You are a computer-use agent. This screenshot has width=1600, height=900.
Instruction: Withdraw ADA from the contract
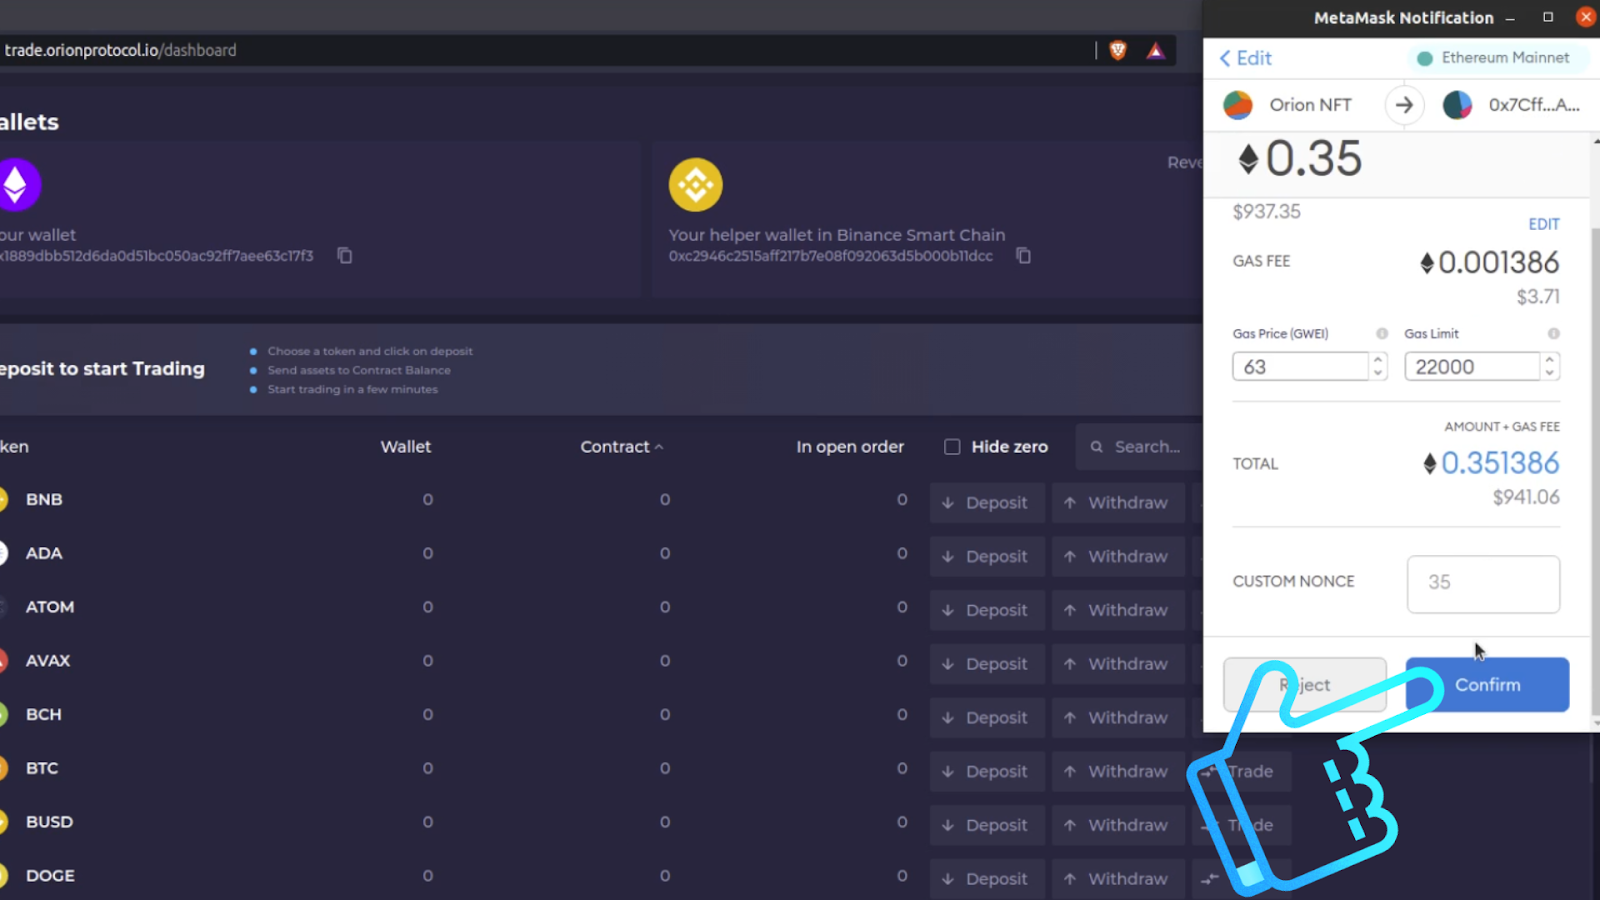click(x=1118, y=557)
